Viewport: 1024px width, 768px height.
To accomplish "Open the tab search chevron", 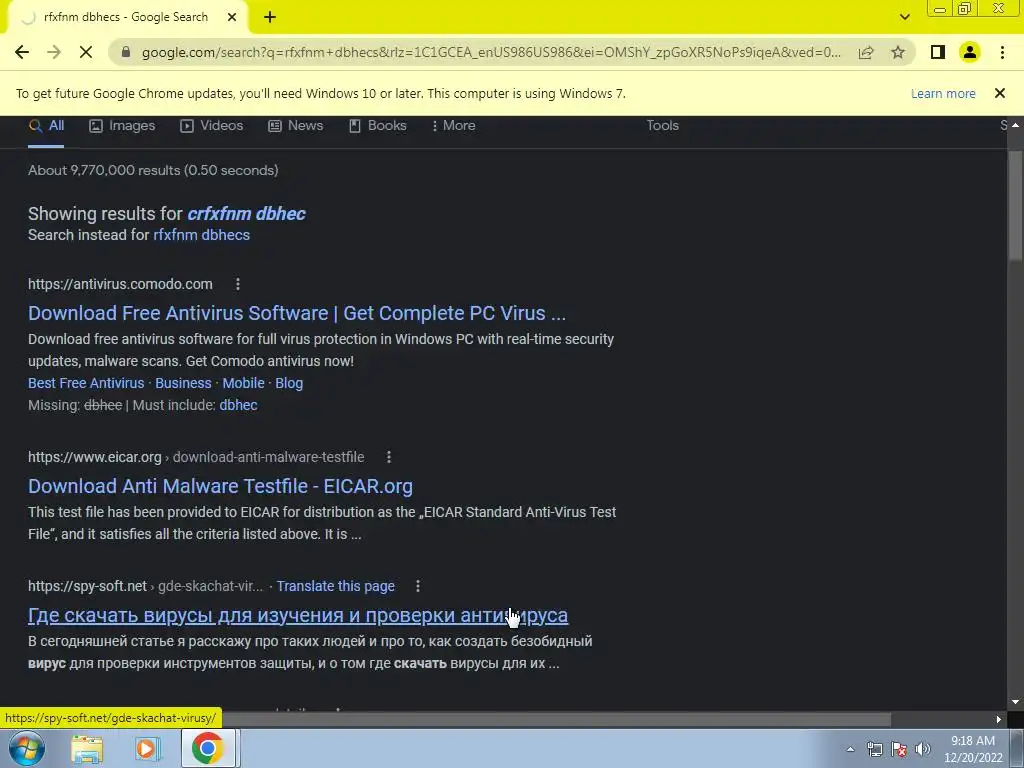I will pyautogui.click(x=904, y=17).
